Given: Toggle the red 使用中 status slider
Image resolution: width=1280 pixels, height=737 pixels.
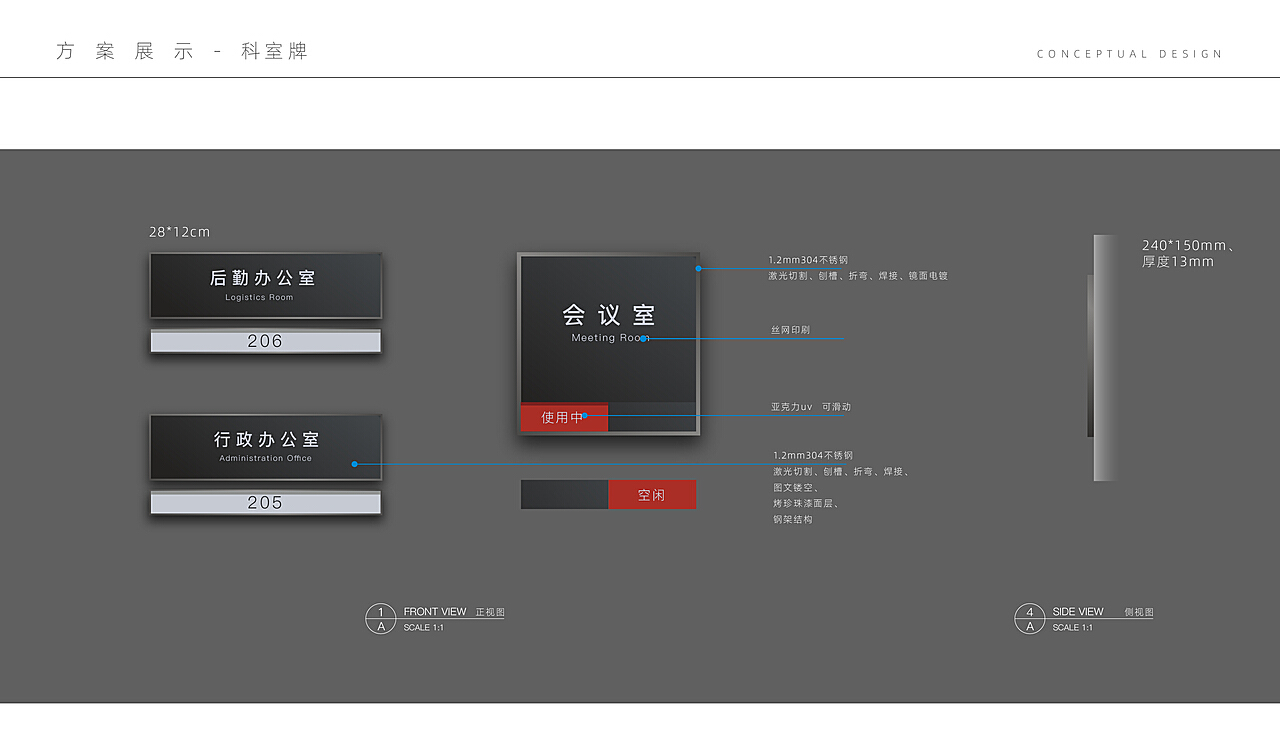Looking at the screenshot, I should tap(563, 418).
